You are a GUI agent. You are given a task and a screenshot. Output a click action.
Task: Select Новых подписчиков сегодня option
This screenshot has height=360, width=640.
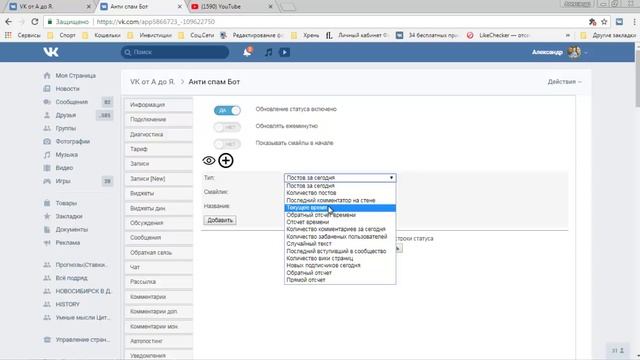click(x=340, y=265)
